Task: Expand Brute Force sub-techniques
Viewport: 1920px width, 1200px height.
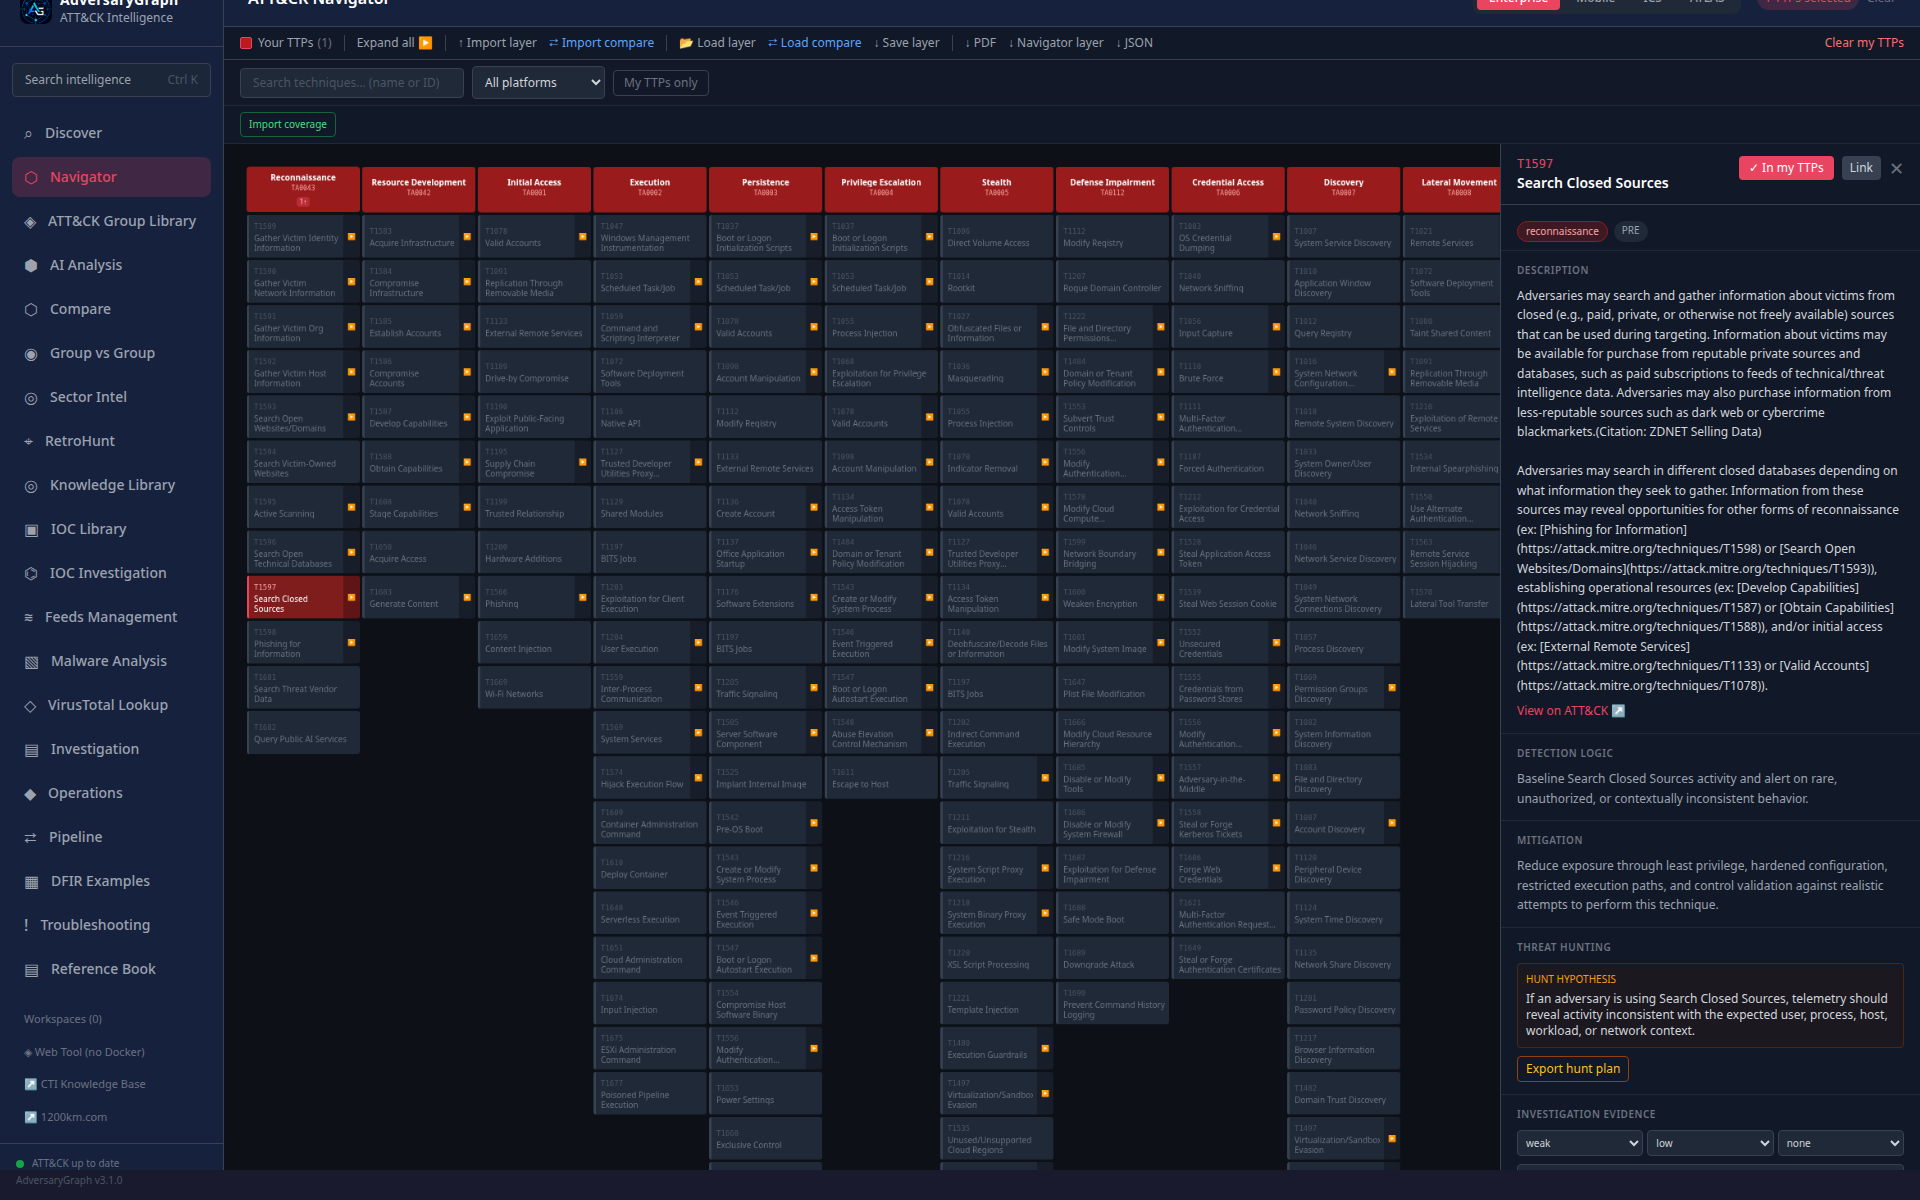Action: pos(1276,372)
